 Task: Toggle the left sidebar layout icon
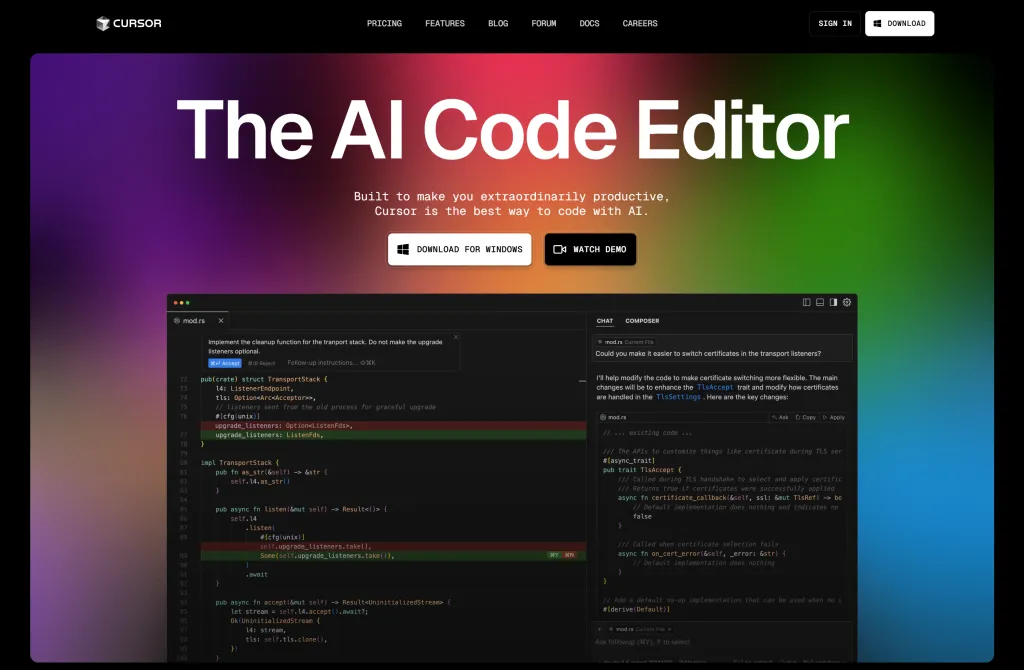point(807,302)
